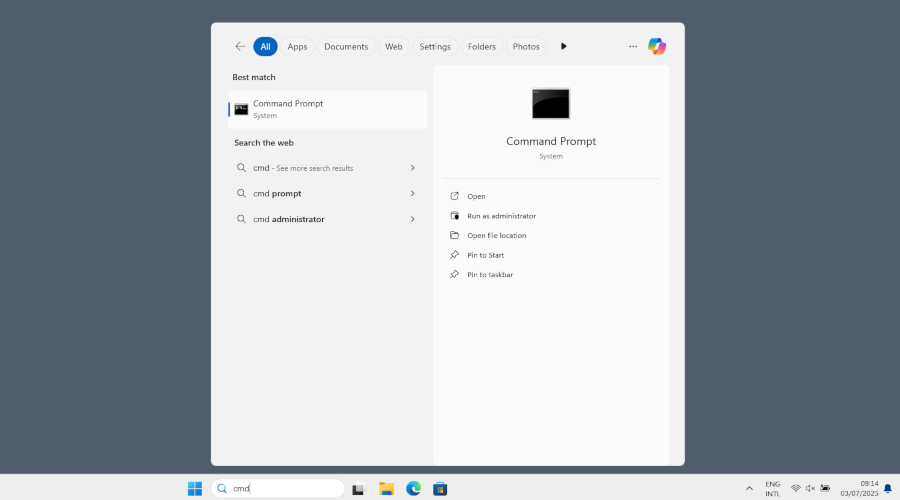Click the 'cmd' suggestion search icon
Viewport: 900px width, 500px height.
[241, 168]
